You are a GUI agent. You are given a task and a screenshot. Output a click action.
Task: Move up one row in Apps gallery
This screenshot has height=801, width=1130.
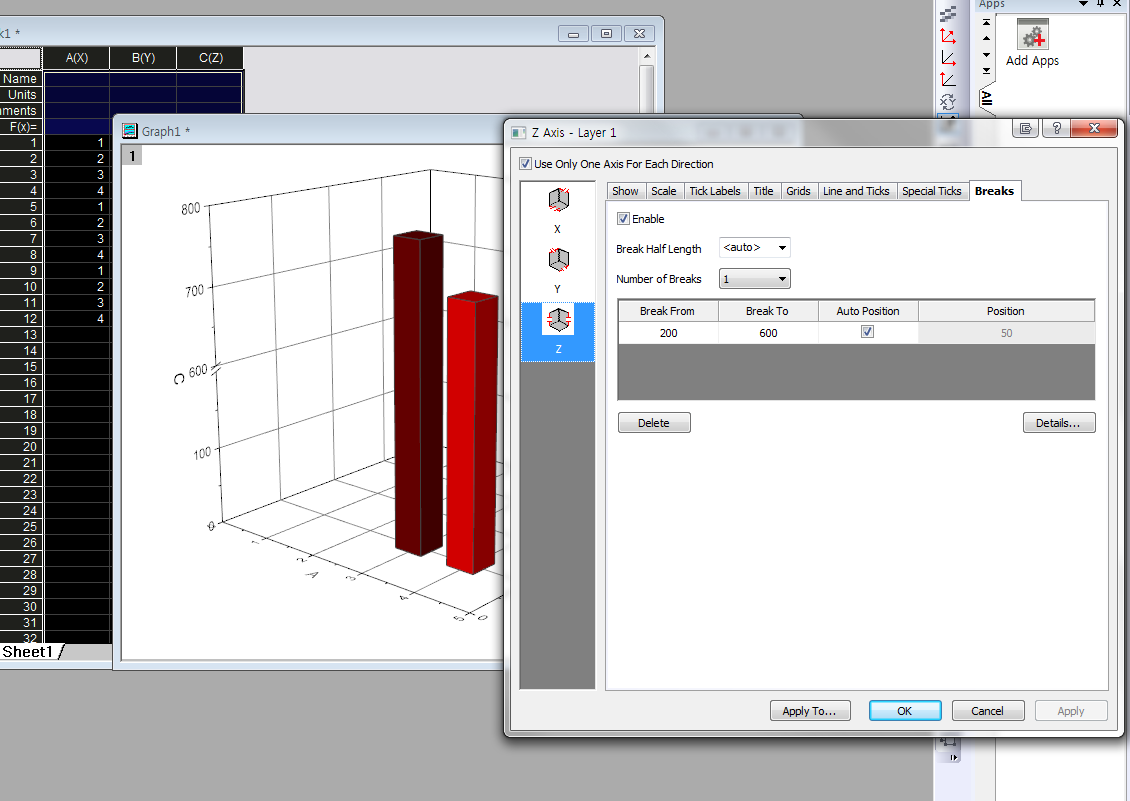pos(987,38)
